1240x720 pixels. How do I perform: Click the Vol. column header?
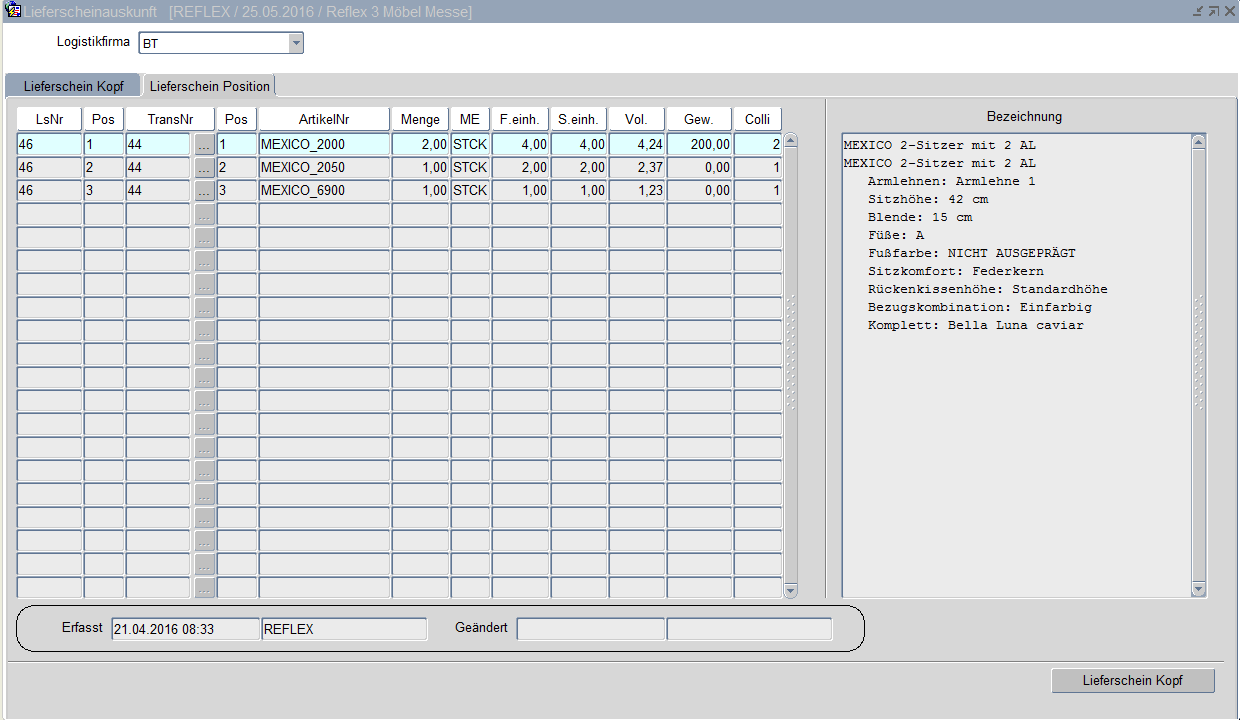(637, 119)
